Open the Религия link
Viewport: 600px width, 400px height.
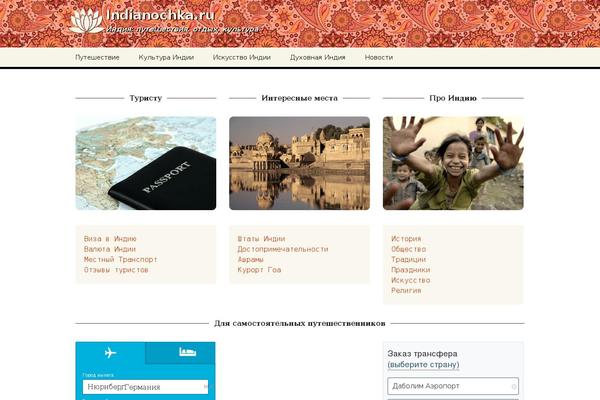click(406, 291)
